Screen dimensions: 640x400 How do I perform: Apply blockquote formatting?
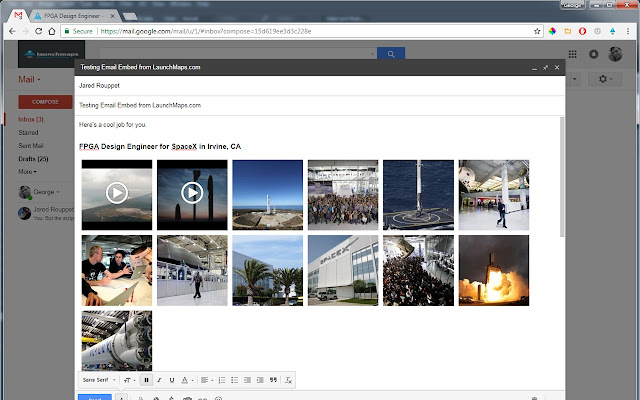click(273, 380)
